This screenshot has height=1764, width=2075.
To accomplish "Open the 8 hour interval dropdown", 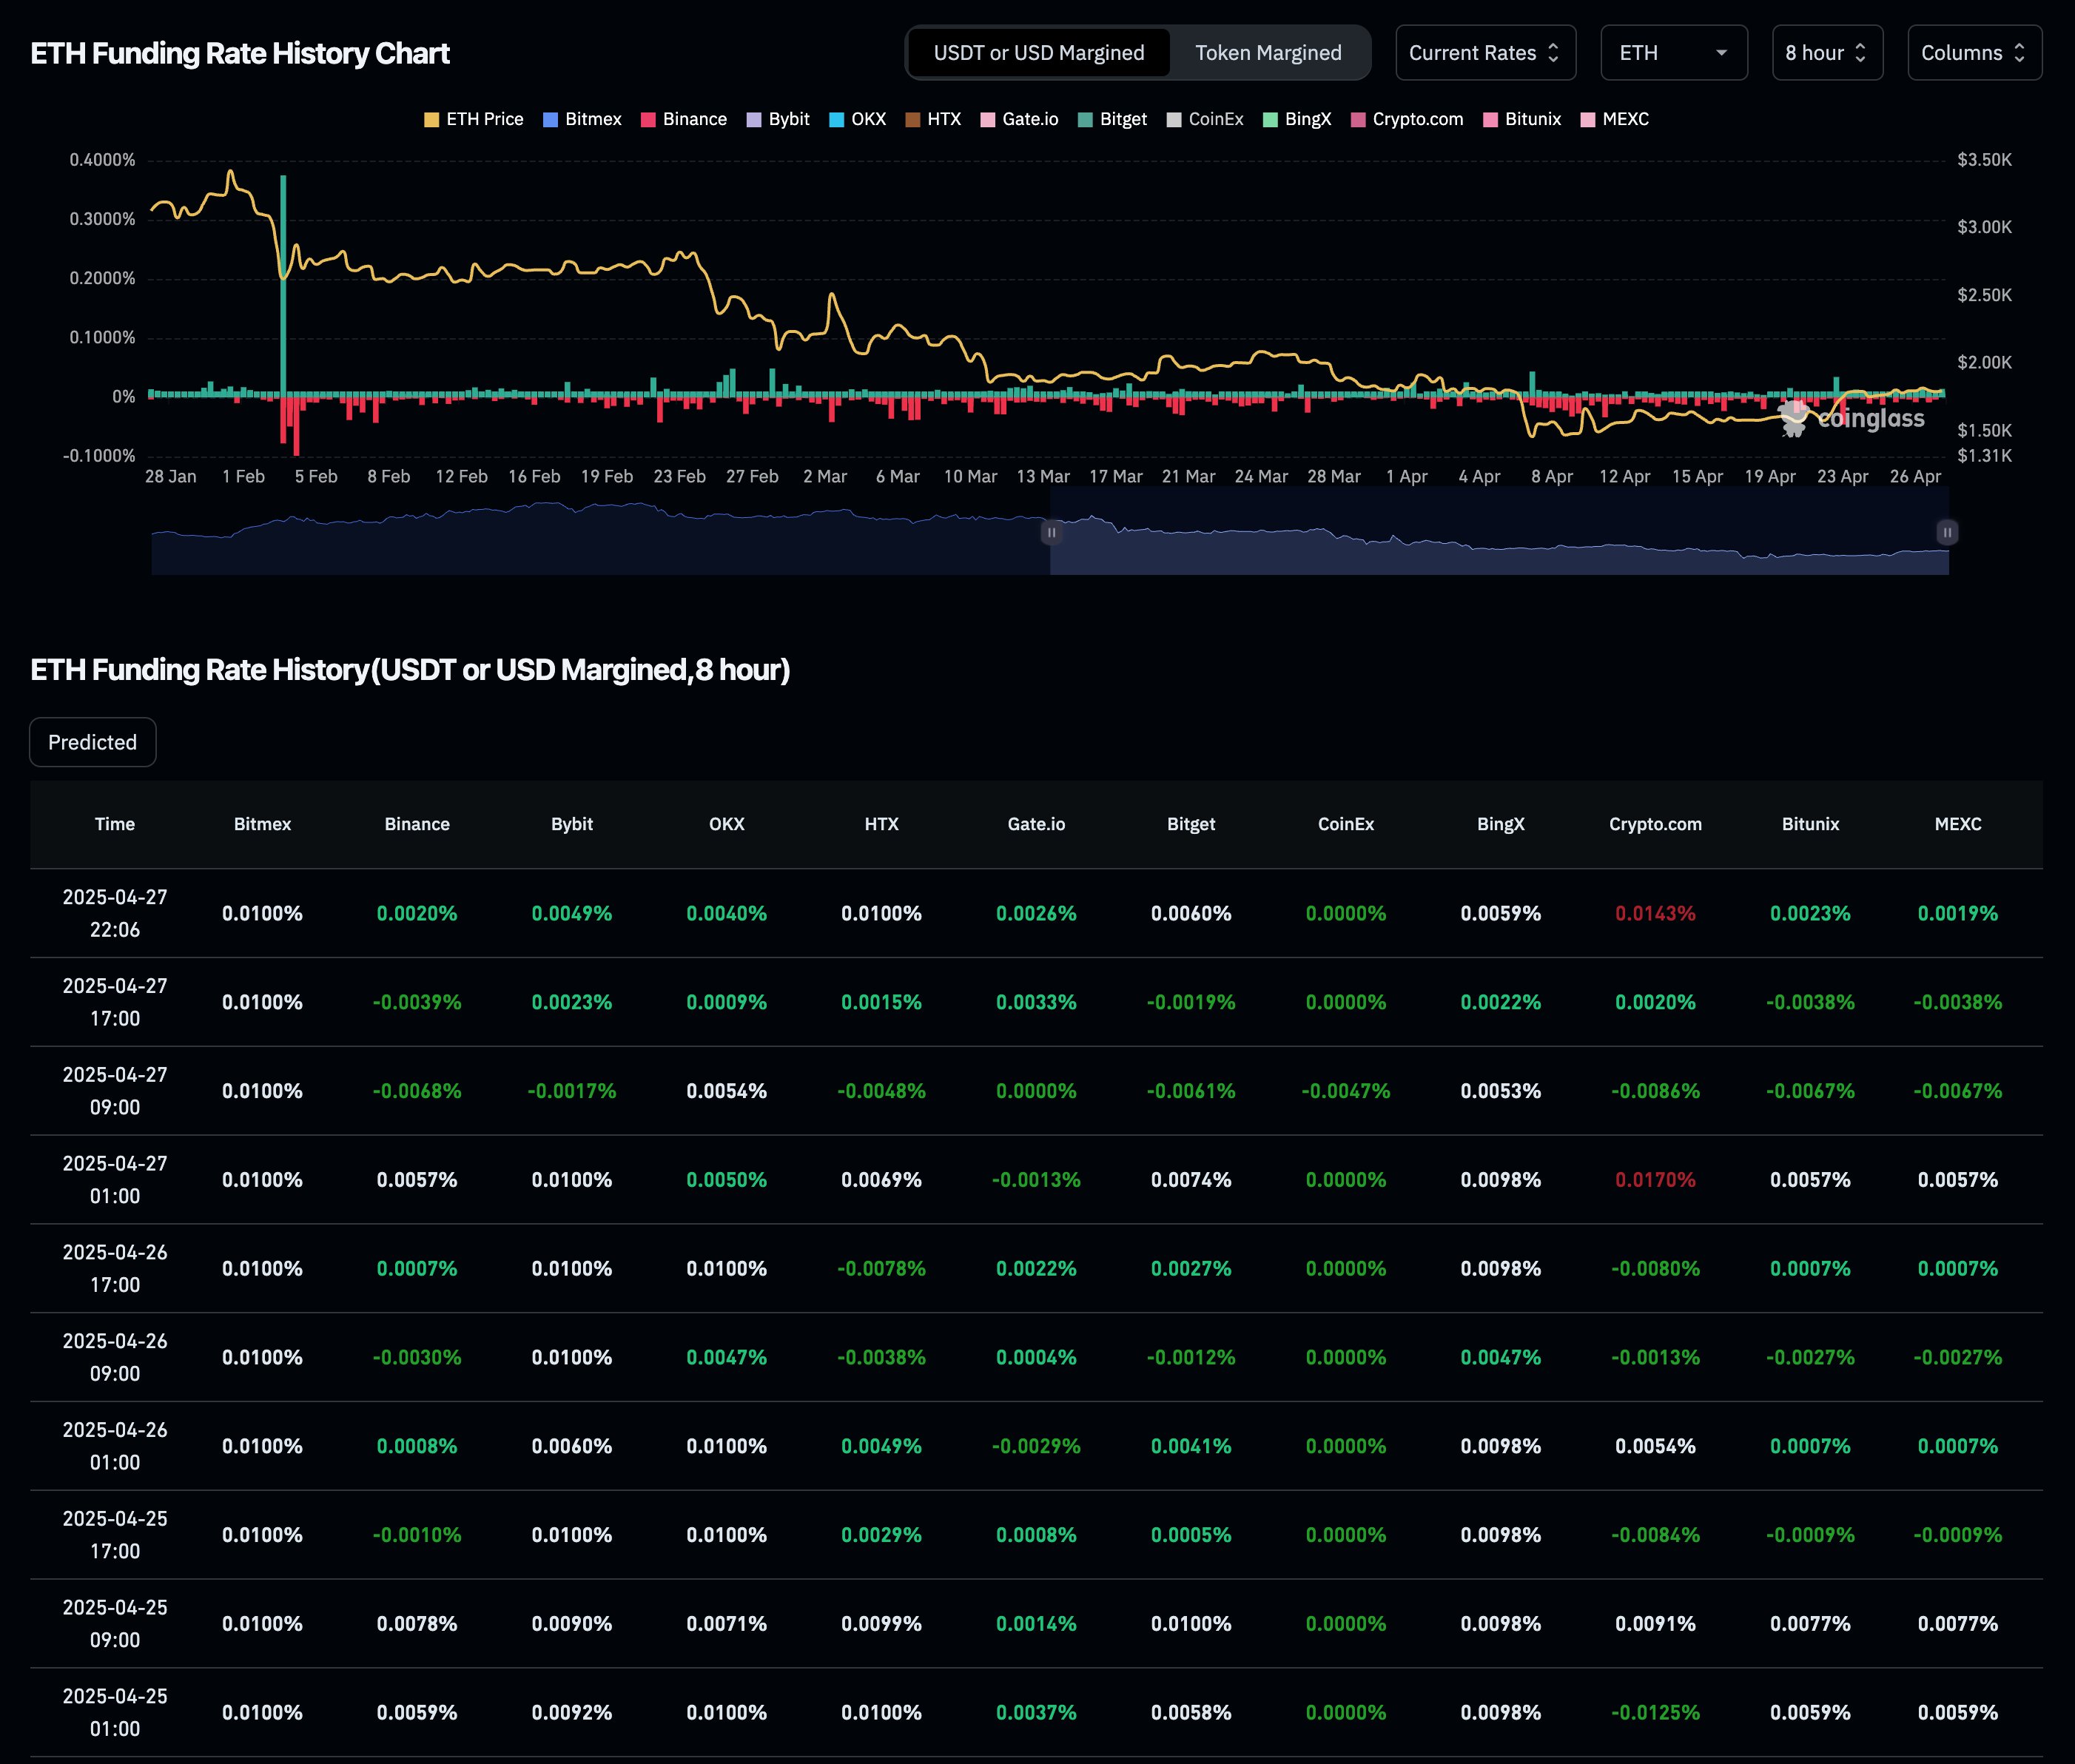I will pyautogui.click(x=1826, y=53).
